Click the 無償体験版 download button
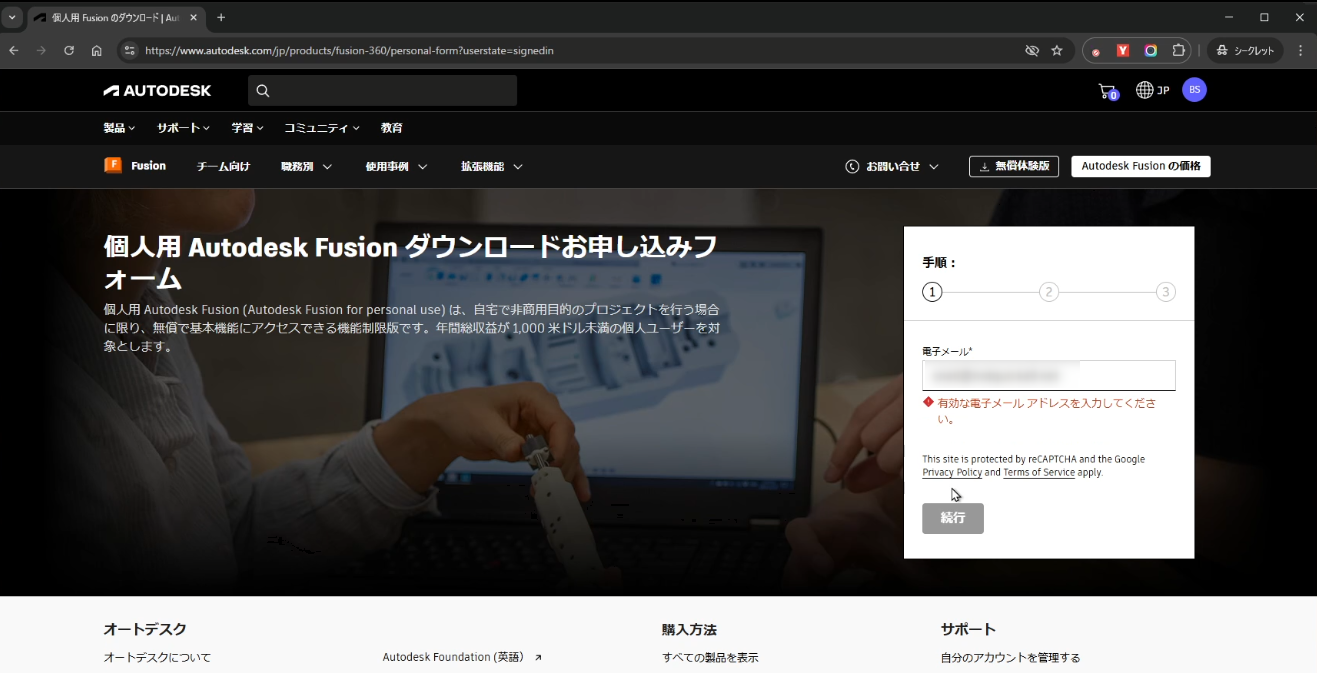 [1014, 166]
